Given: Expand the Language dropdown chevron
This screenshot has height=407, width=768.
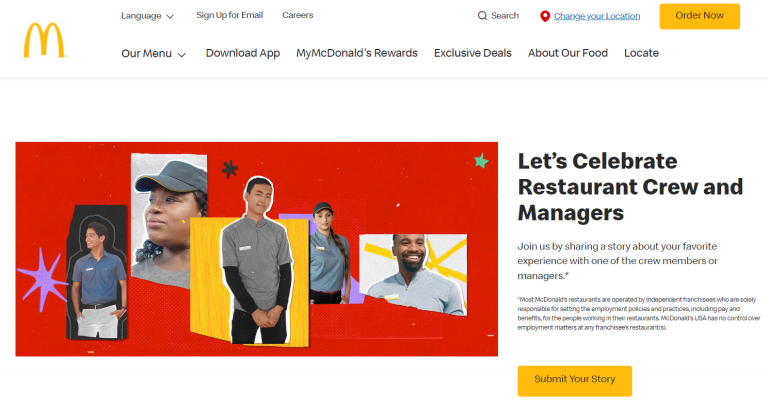Looking at the screenshot, I should [x=170, y=16].
